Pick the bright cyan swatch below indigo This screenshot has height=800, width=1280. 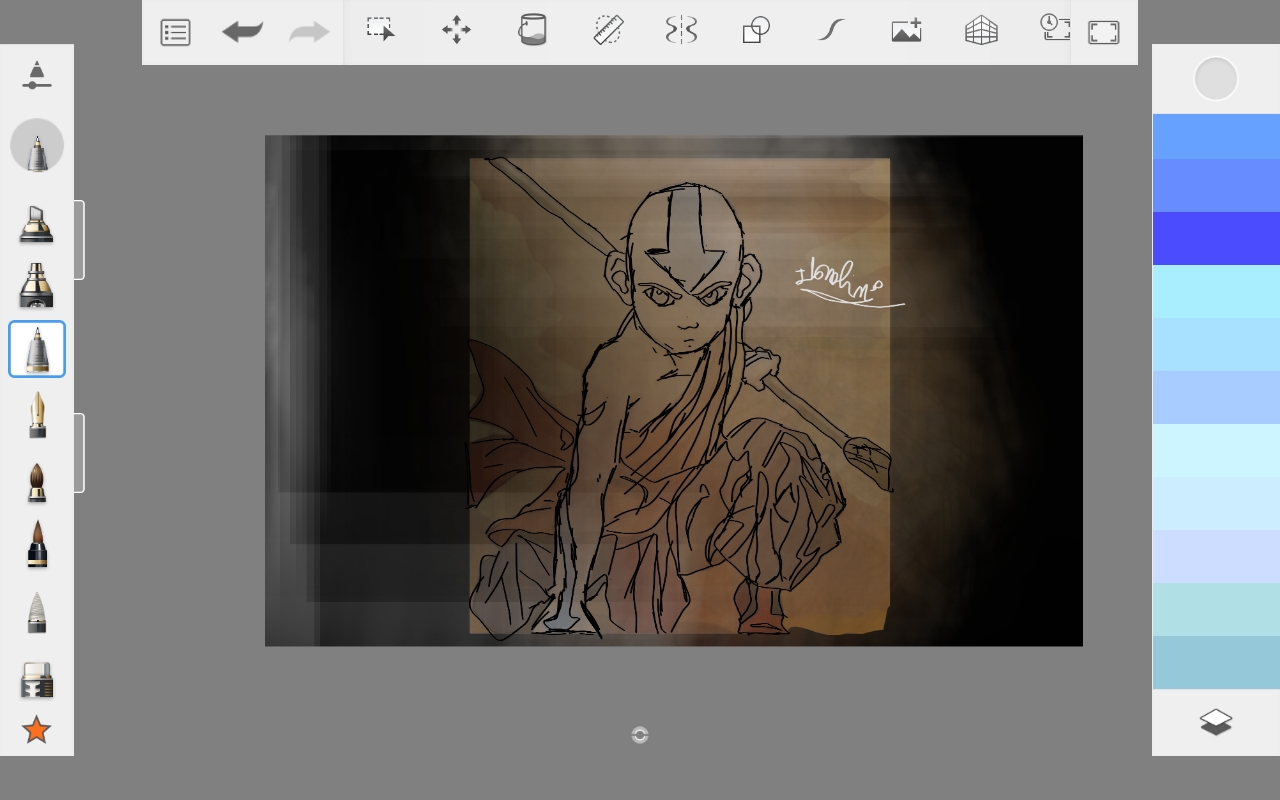click(x=1216, y=291)
